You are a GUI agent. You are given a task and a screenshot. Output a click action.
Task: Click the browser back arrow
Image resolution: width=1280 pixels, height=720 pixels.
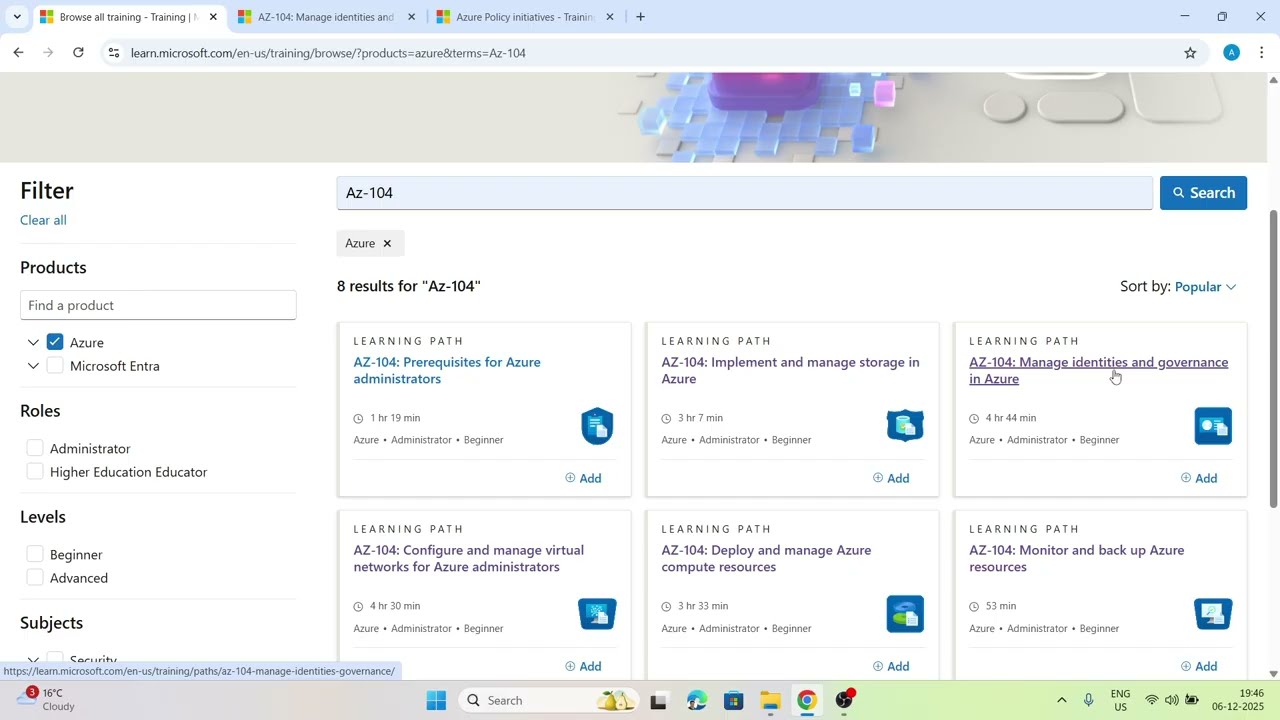click(x=18, y=53)
